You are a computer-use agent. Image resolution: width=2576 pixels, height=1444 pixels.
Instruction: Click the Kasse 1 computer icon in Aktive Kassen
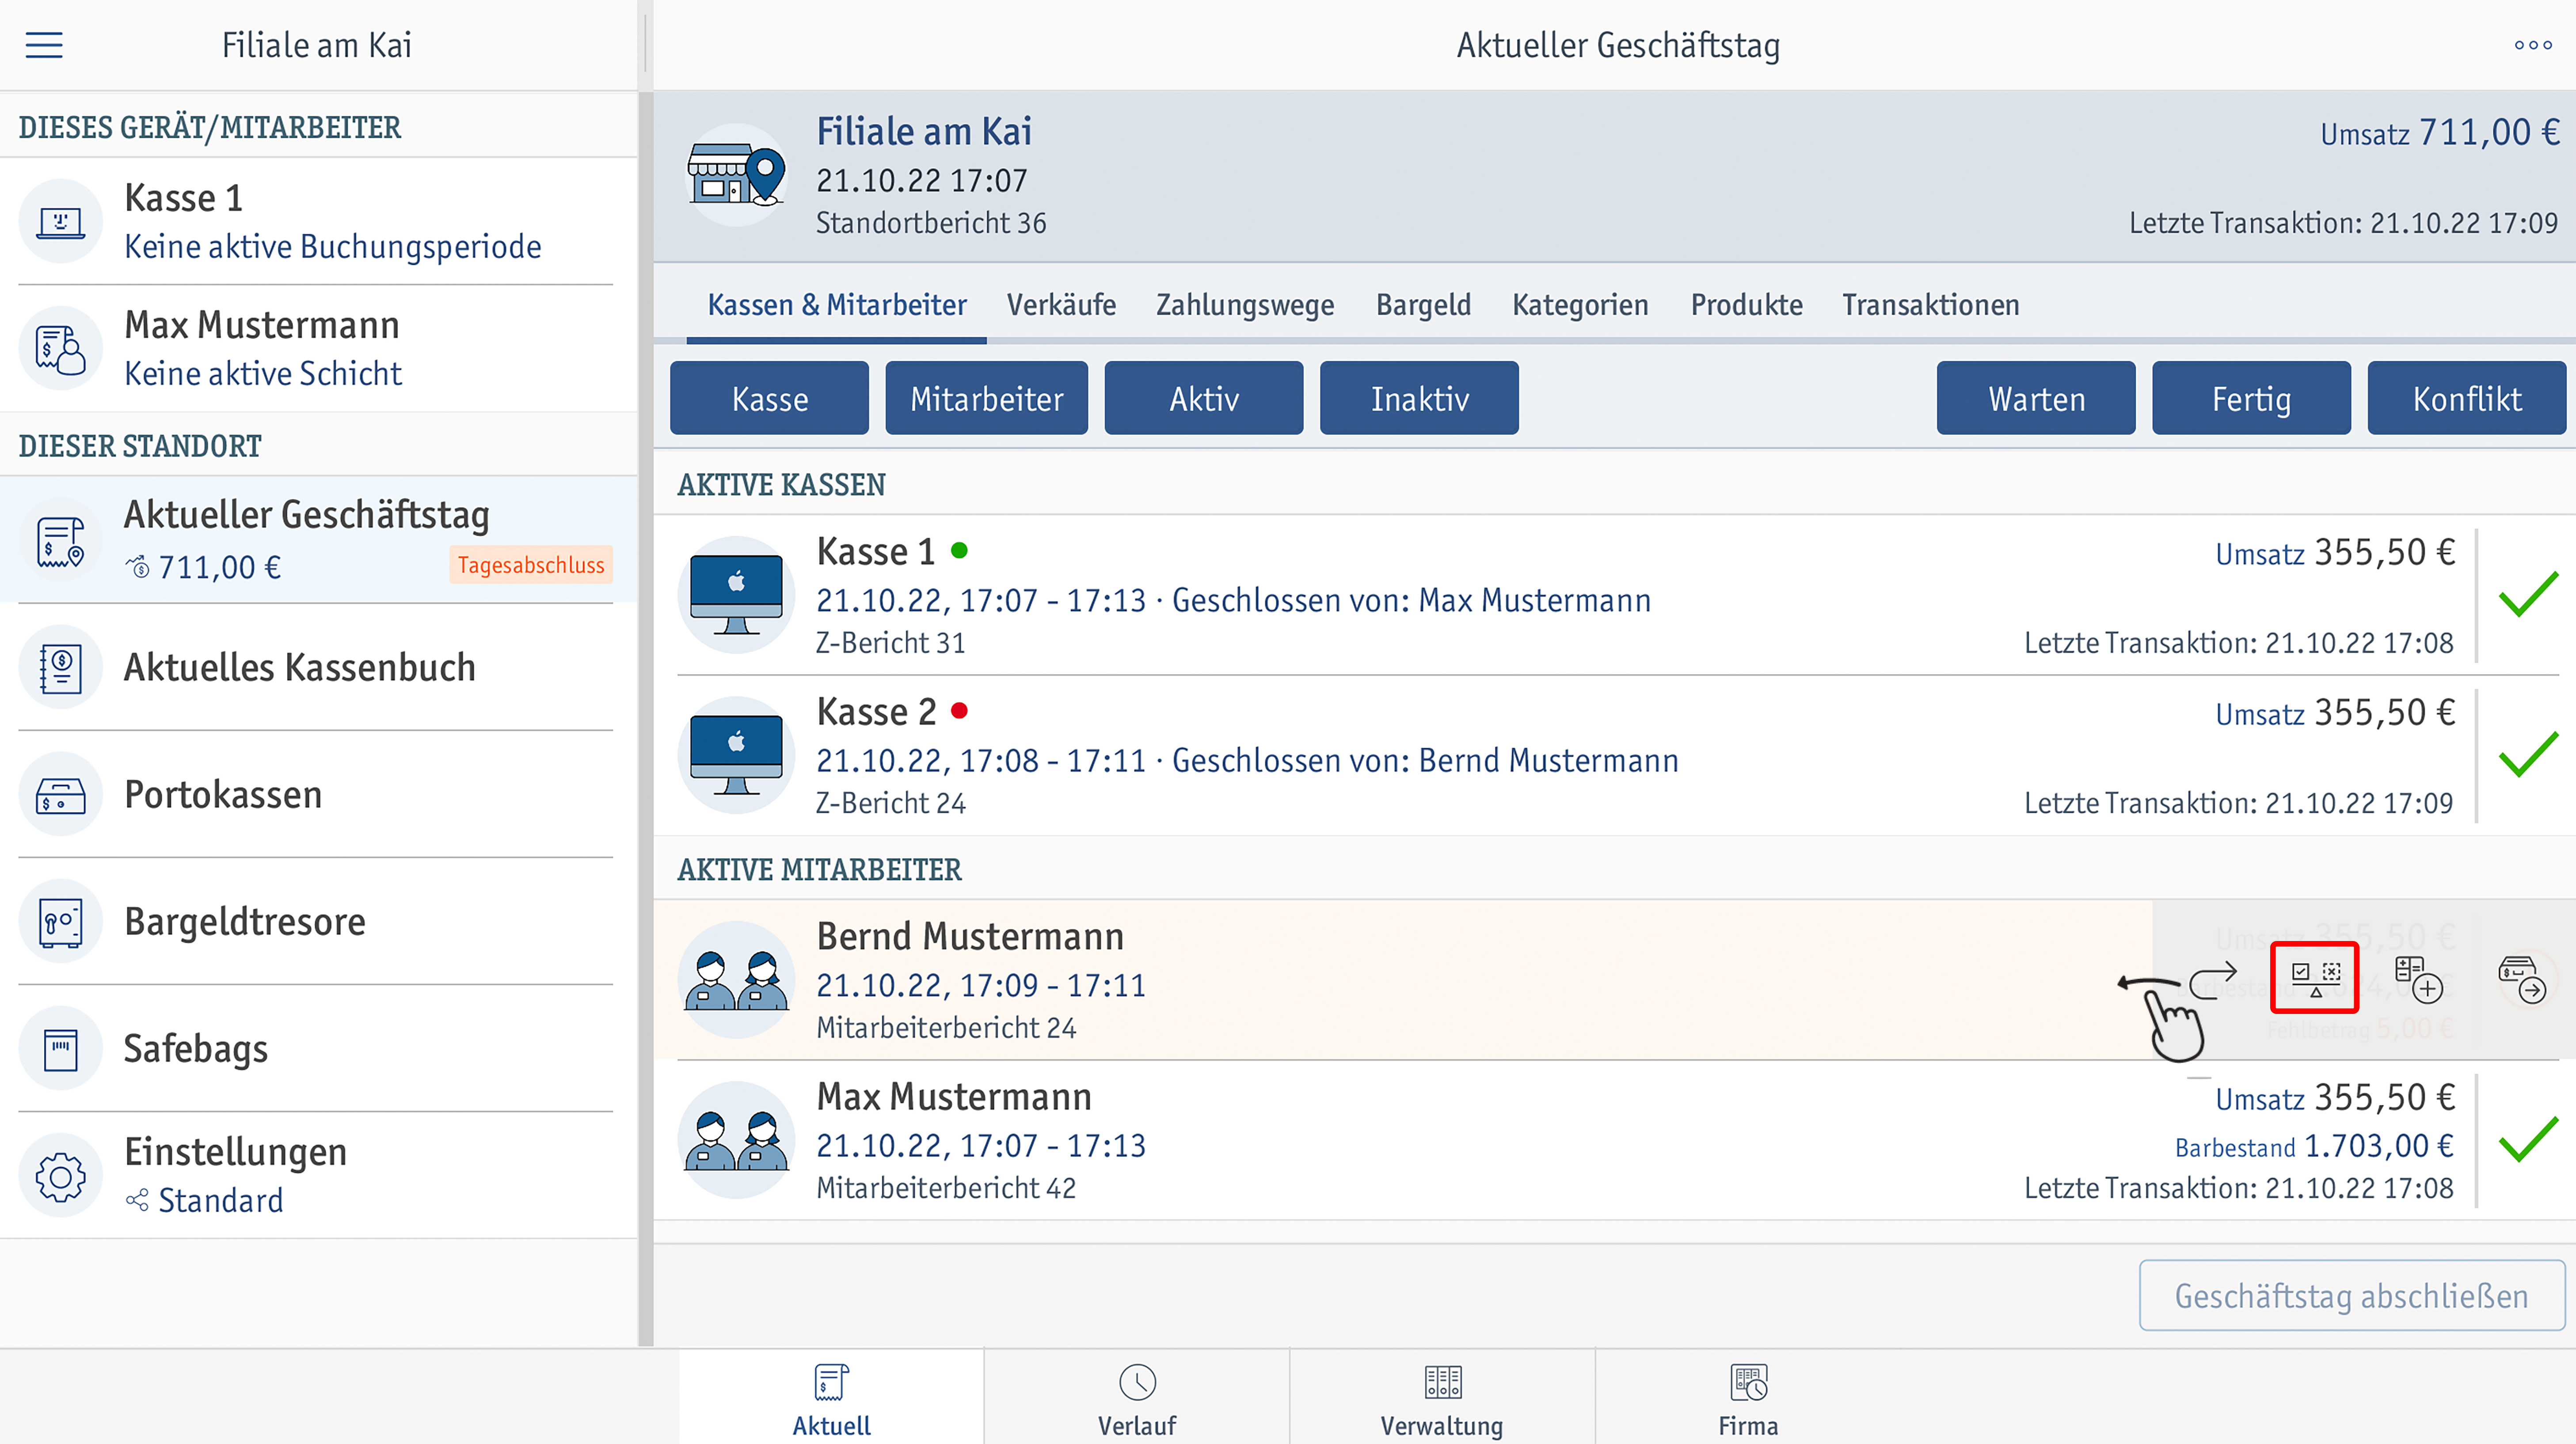tap(736, 595)
